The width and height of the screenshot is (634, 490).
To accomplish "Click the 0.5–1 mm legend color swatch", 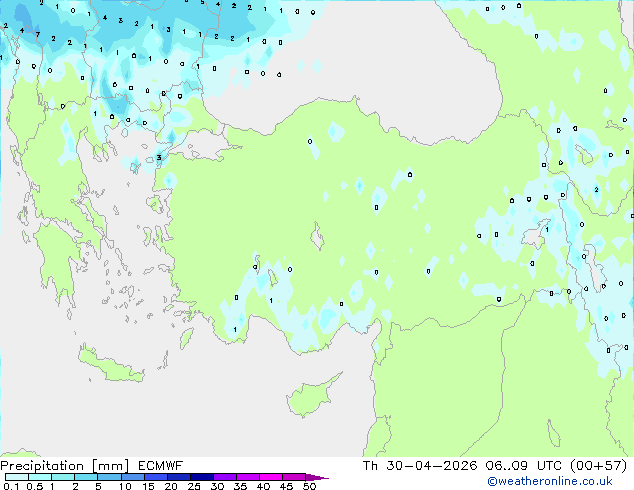I will [x=40, y=477].
